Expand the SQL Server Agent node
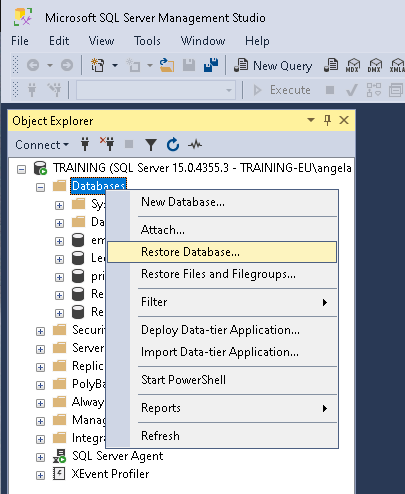The width and height of the screenshot is (405, 494). (x=40, y=457)
